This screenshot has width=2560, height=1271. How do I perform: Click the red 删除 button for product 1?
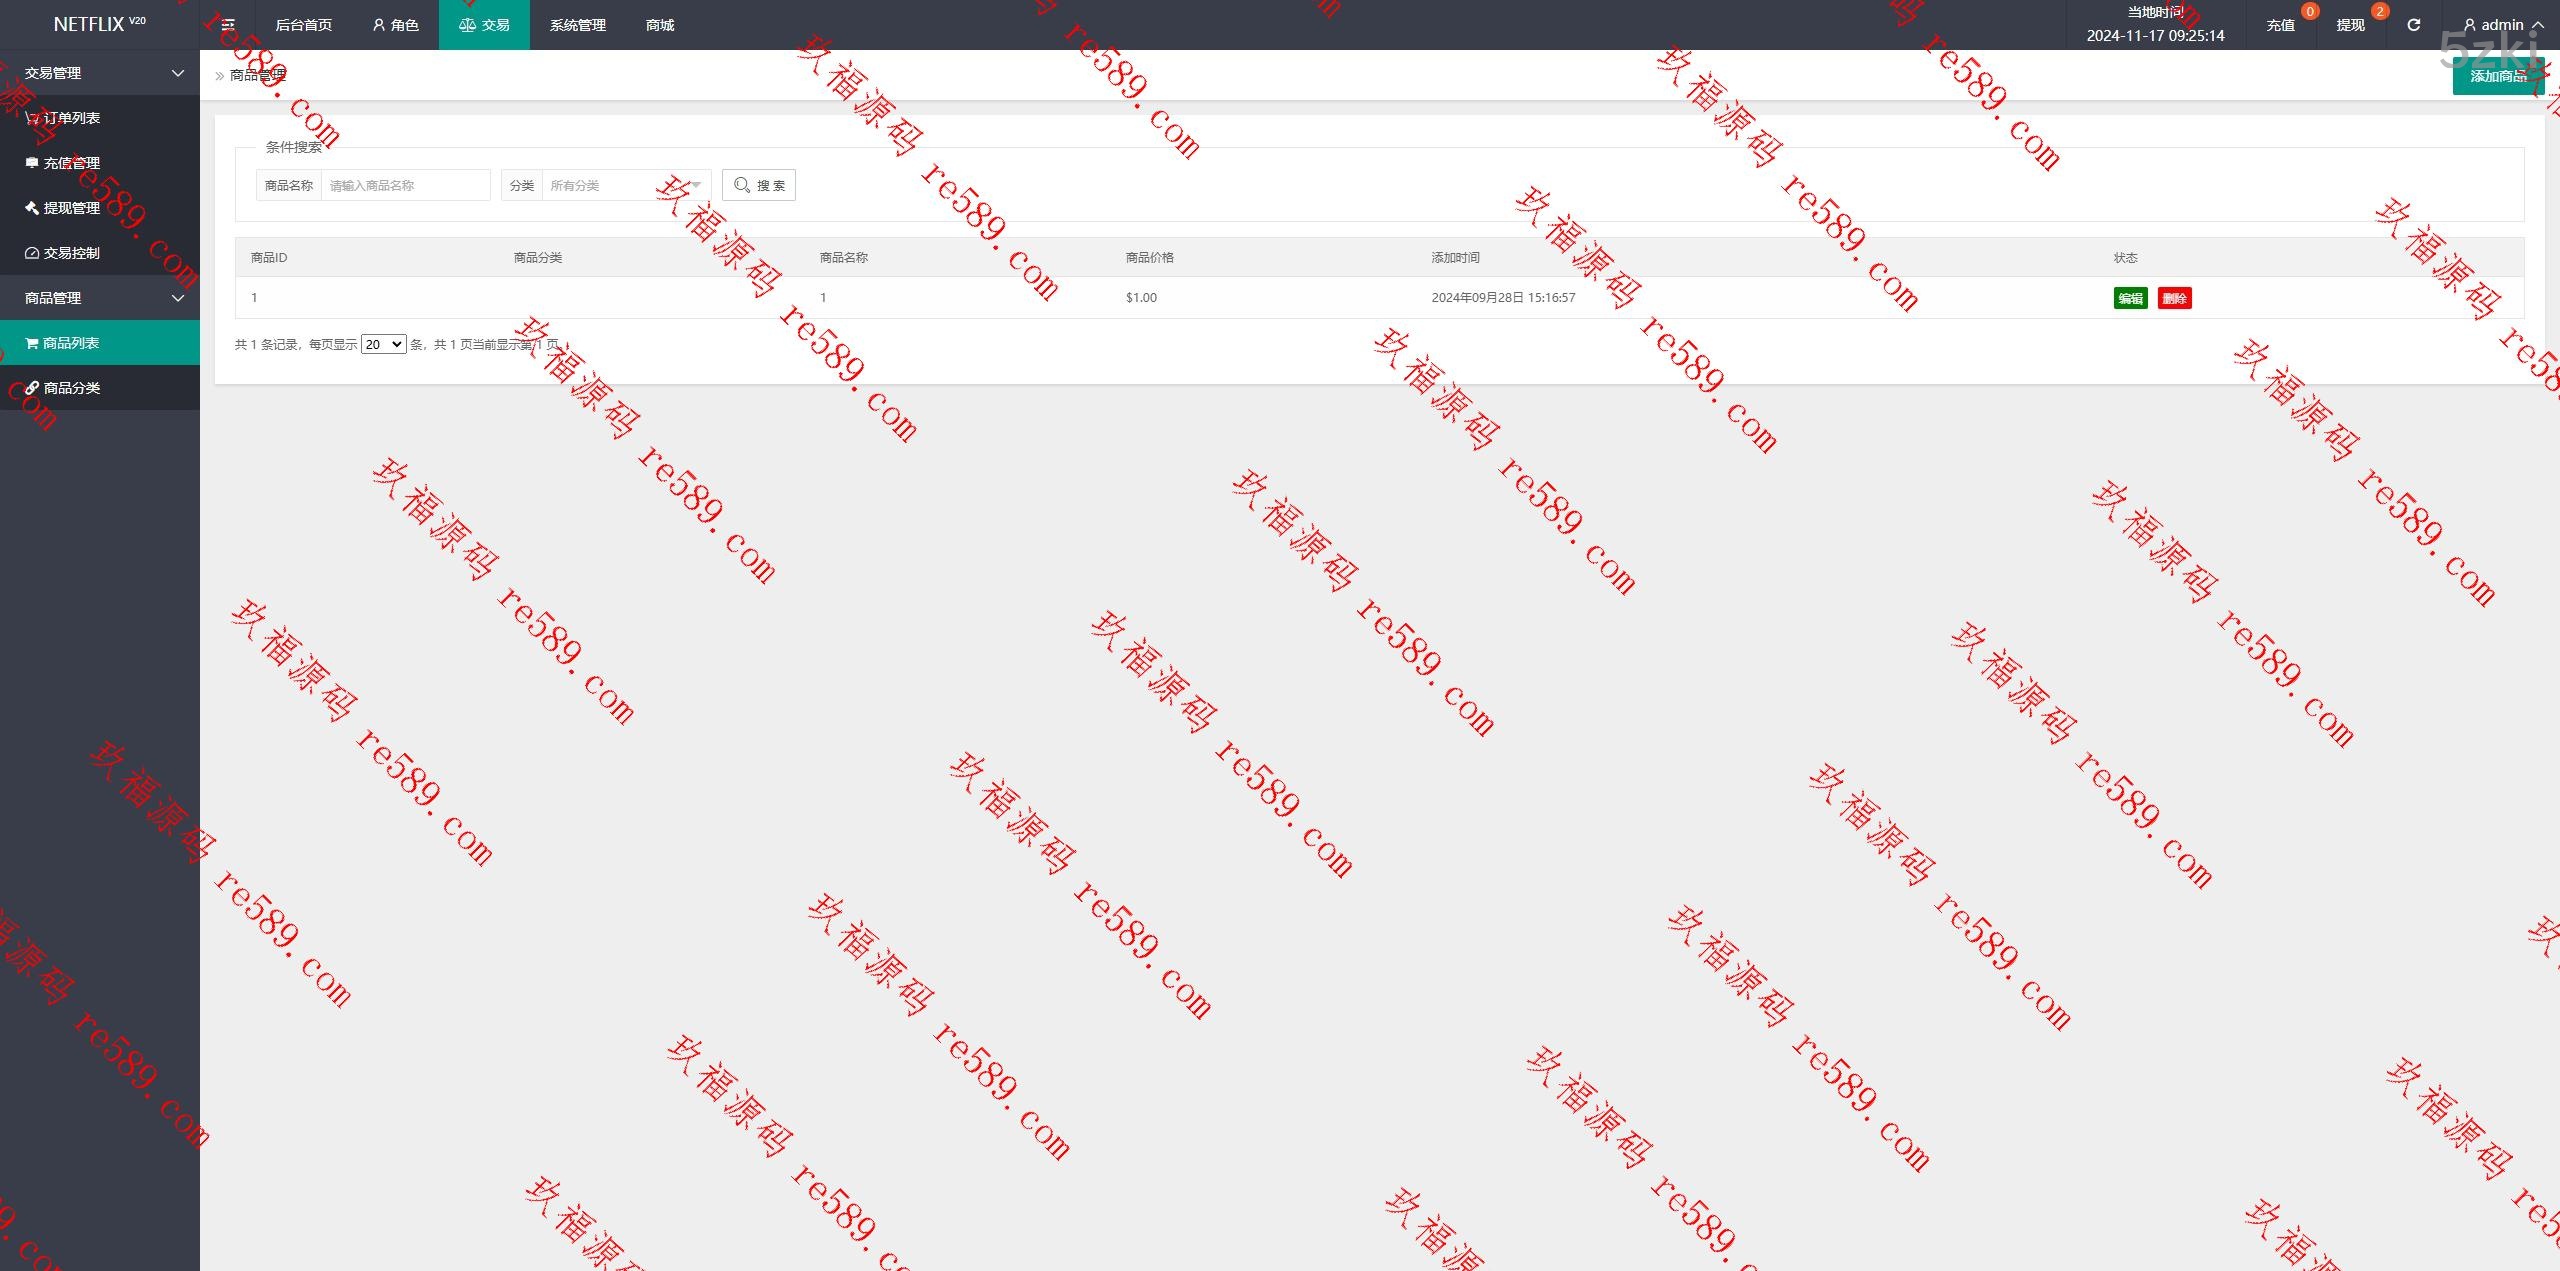[2174, 298]
